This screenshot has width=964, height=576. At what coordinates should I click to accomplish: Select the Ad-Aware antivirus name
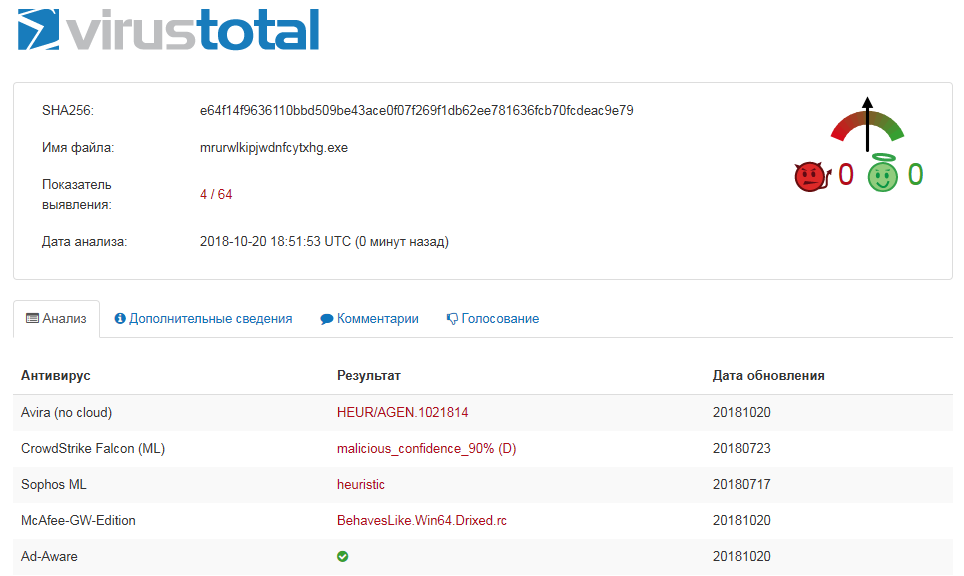pos(49,556)
